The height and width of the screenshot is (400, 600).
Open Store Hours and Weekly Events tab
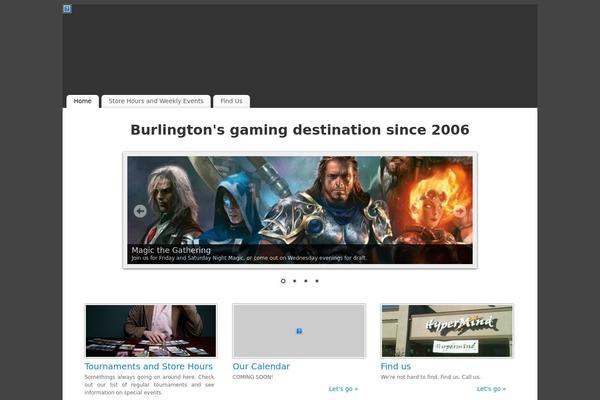point(156,101)
